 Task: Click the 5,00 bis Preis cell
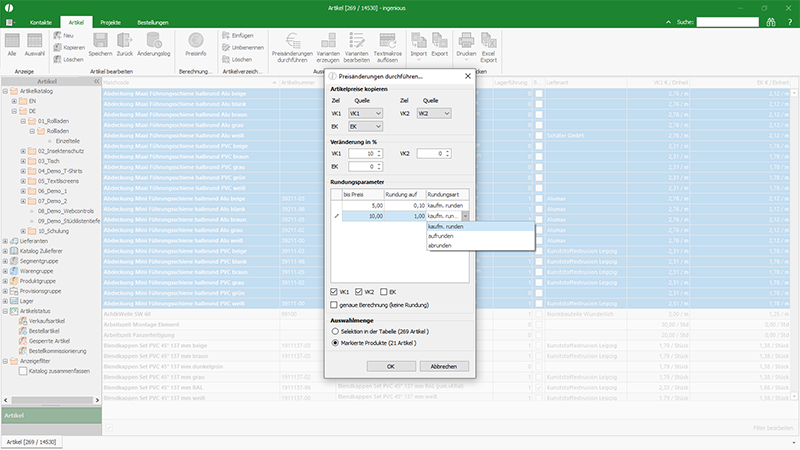[x=363, y=205]
